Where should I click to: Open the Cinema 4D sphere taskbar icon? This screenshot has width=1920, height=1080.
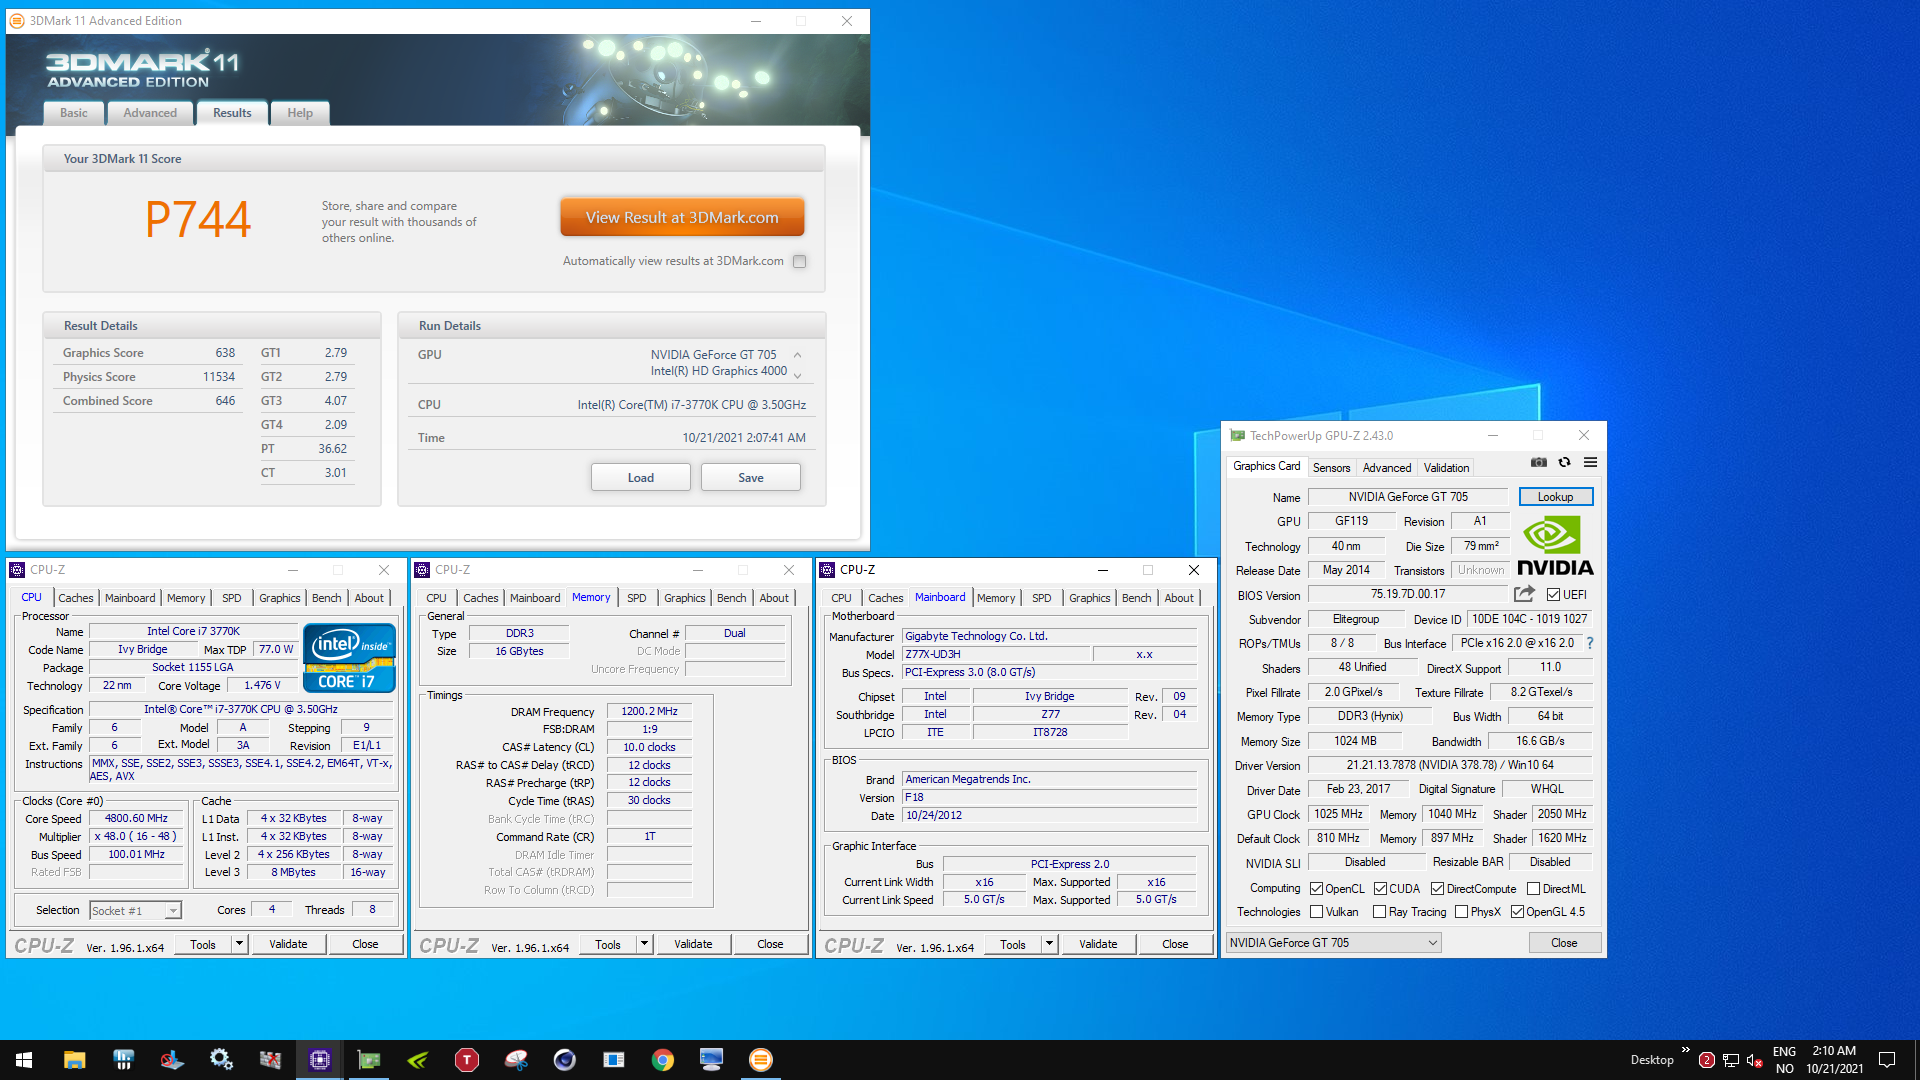tap(565, 1060)
